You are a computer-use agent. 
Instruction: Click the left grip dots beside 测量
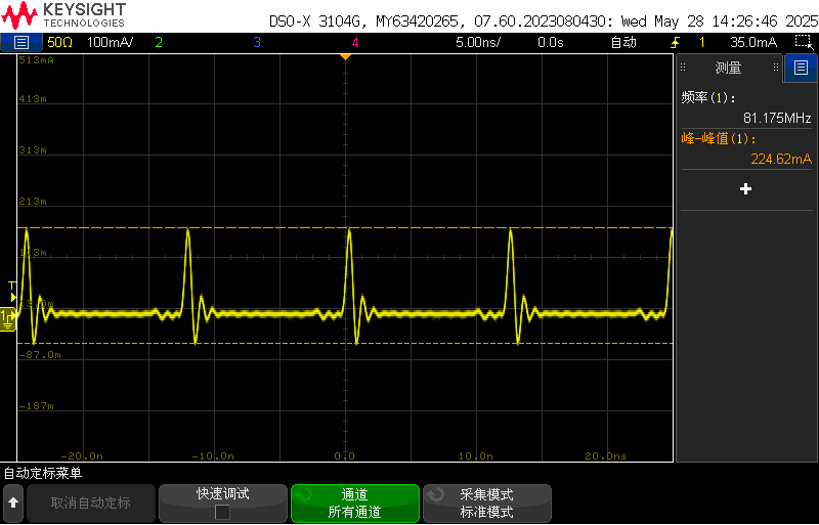point(683,67)
